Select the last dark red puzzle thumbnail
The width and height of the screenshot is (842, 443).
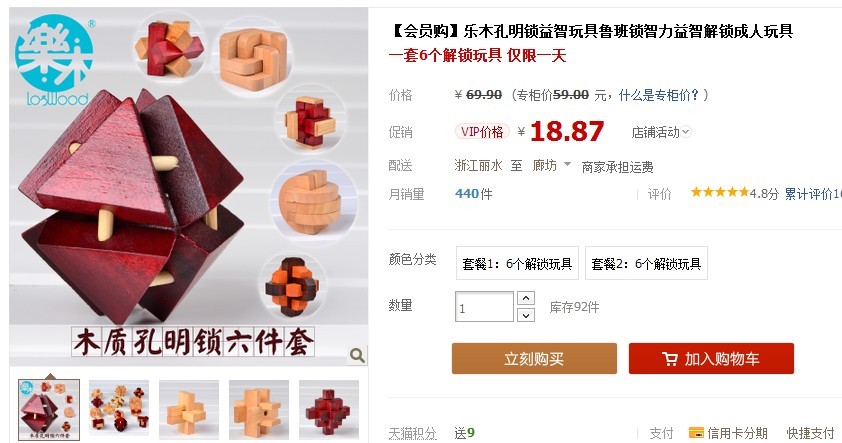point(329,410)
